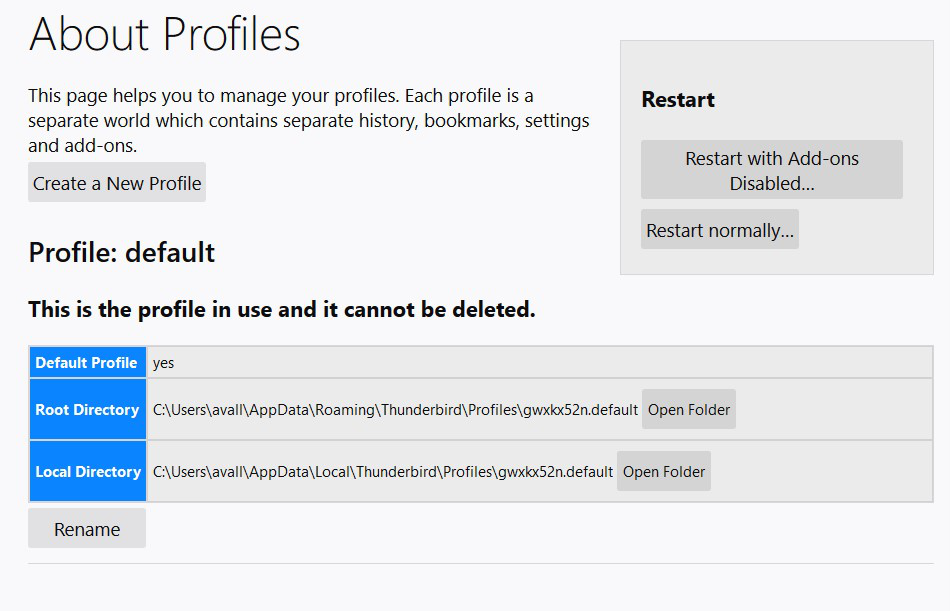
Task: Click the profile description paragraph
Action: [308, 121]
